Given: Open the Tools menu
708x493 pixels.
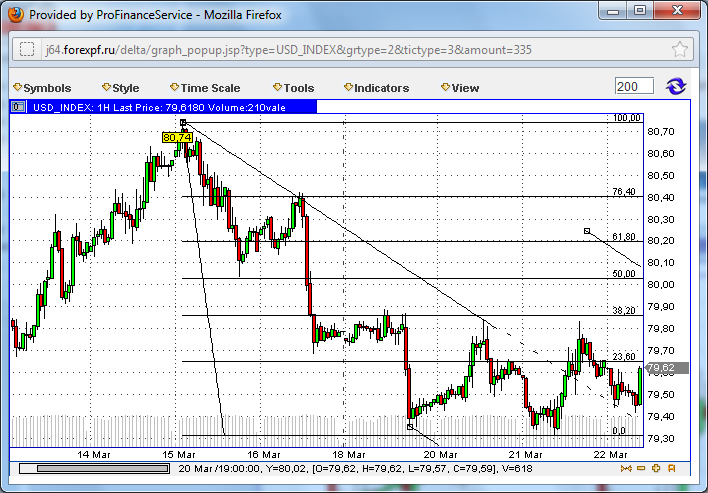Looking at the screenshot, I should 293,88.
